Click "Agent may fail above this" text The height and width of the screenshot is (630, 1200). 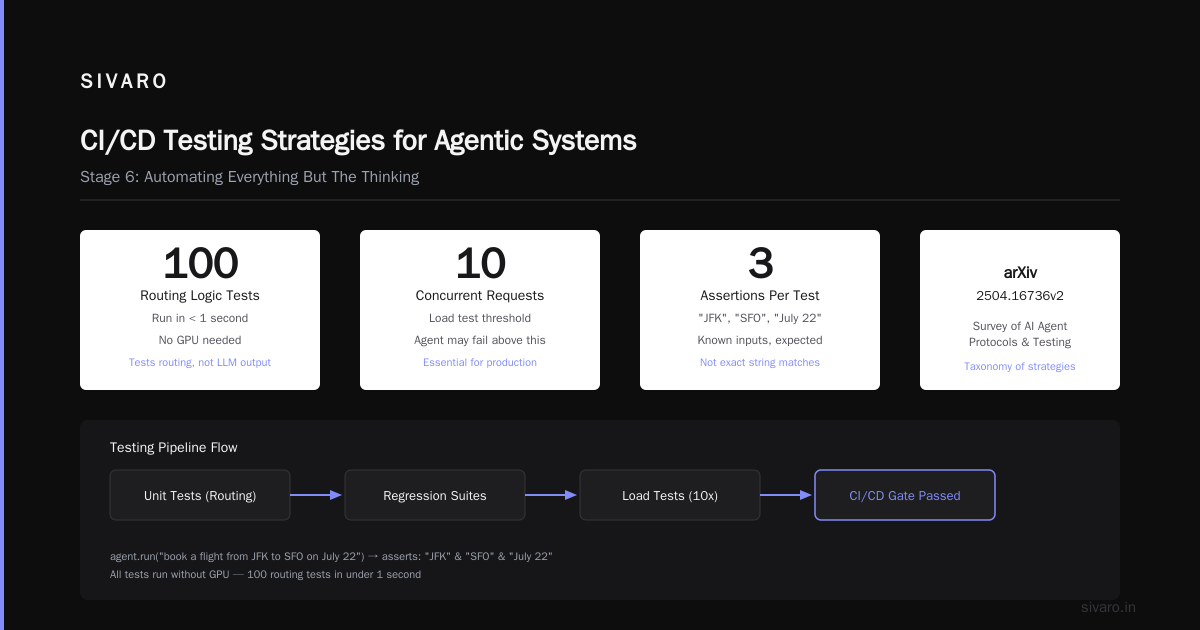[x=480, y=340]
